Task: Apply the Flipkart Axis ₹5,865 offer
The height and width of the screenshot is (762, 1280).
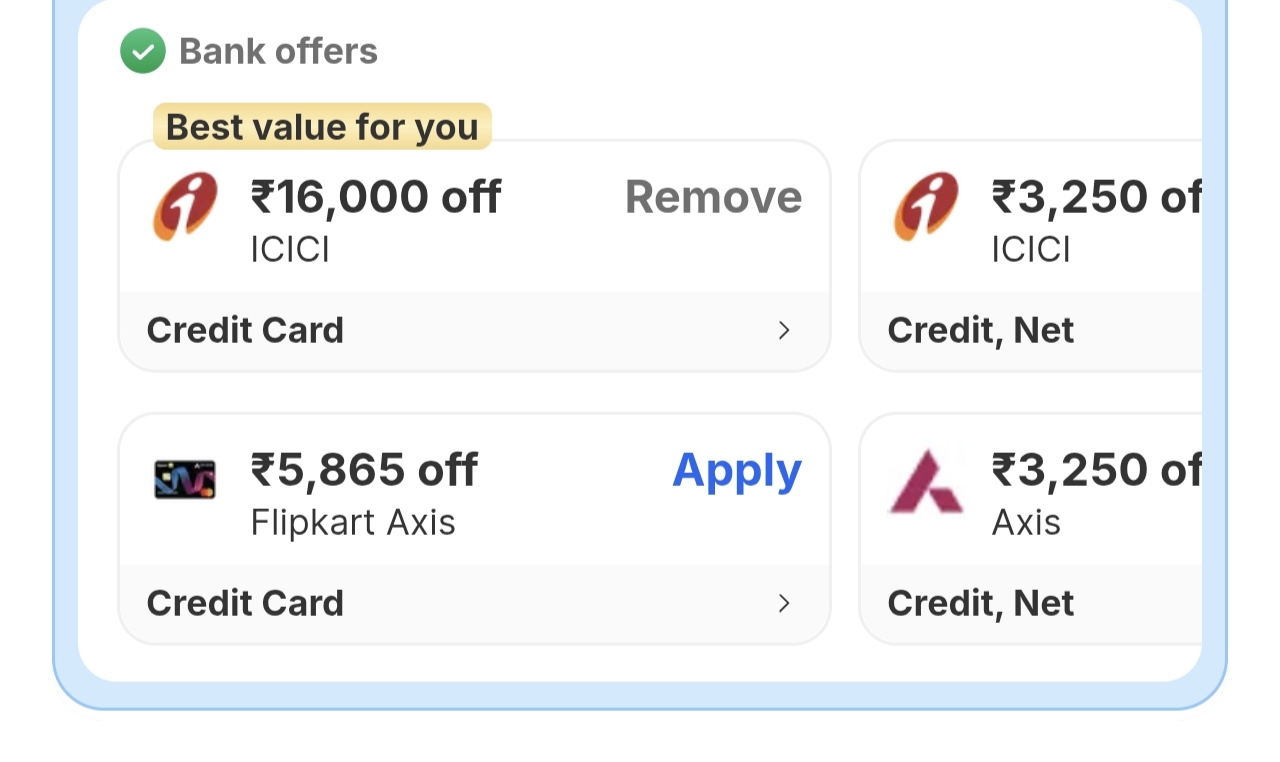Action: coord(736,470)
